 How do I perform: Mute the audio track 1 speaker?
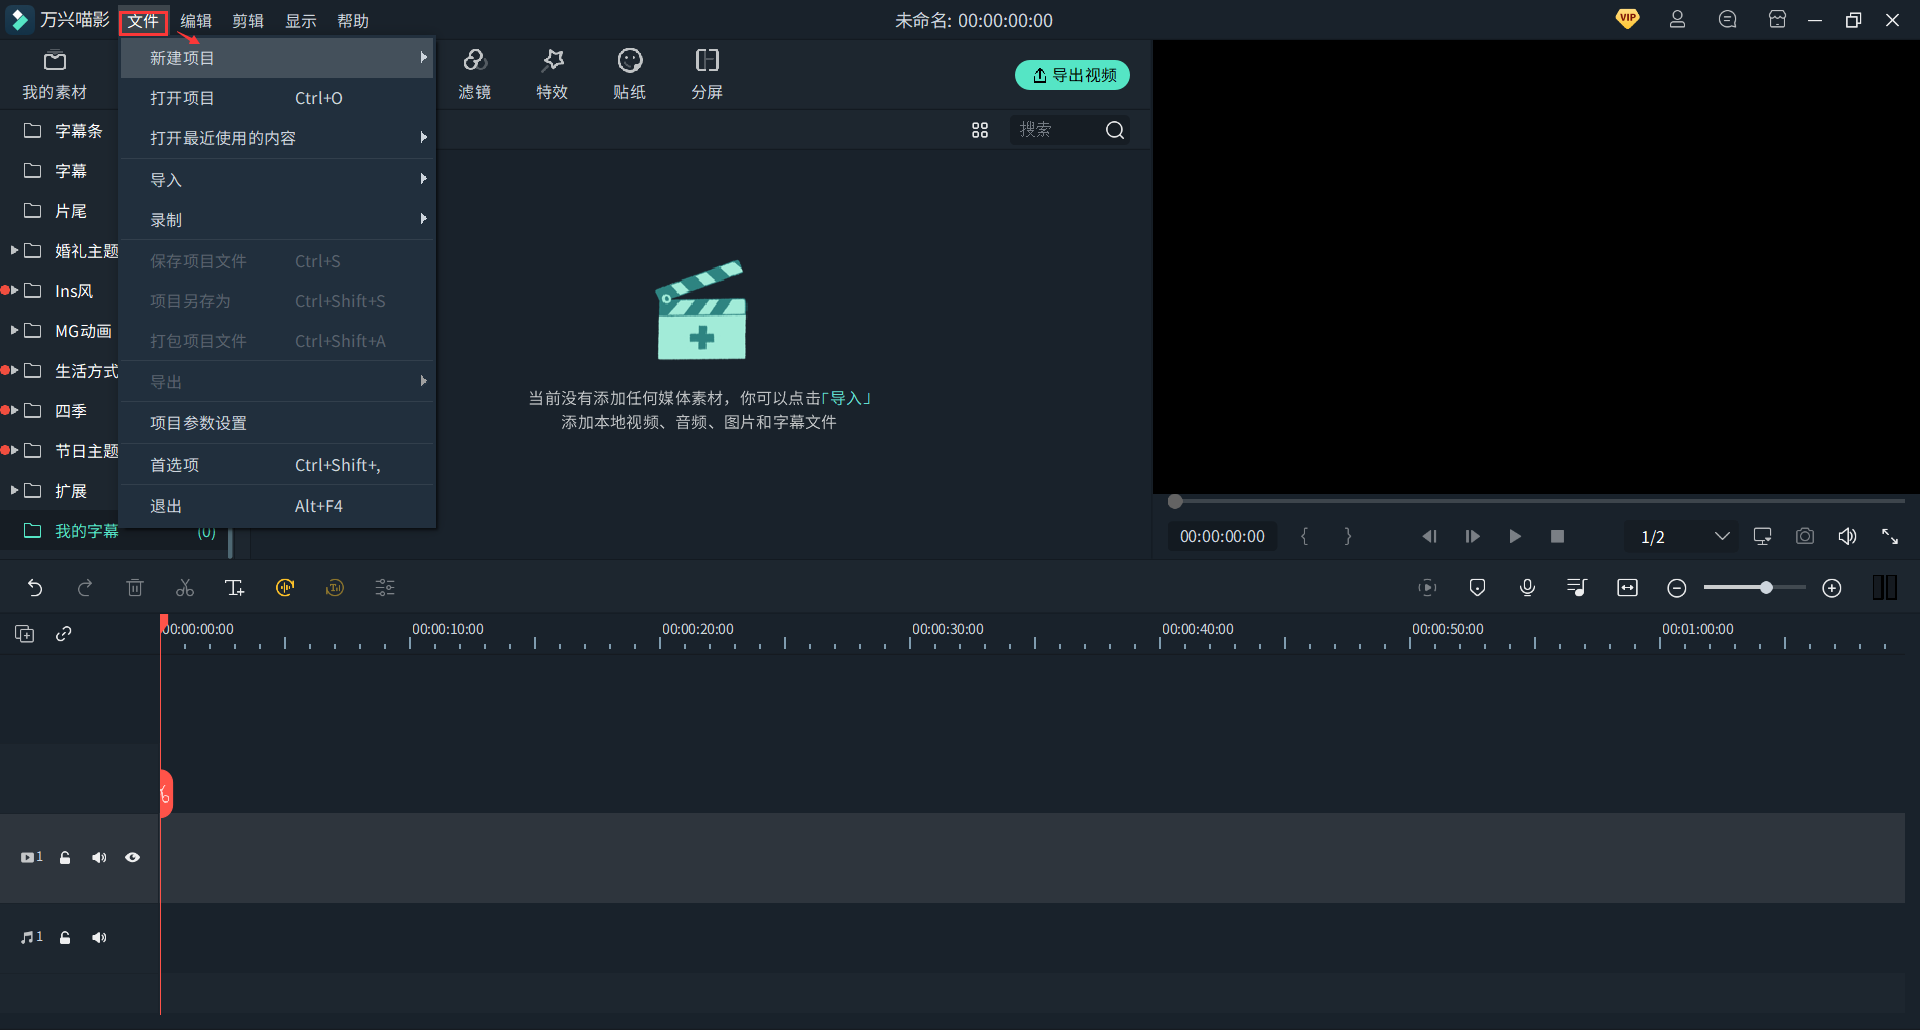[99, 938]
